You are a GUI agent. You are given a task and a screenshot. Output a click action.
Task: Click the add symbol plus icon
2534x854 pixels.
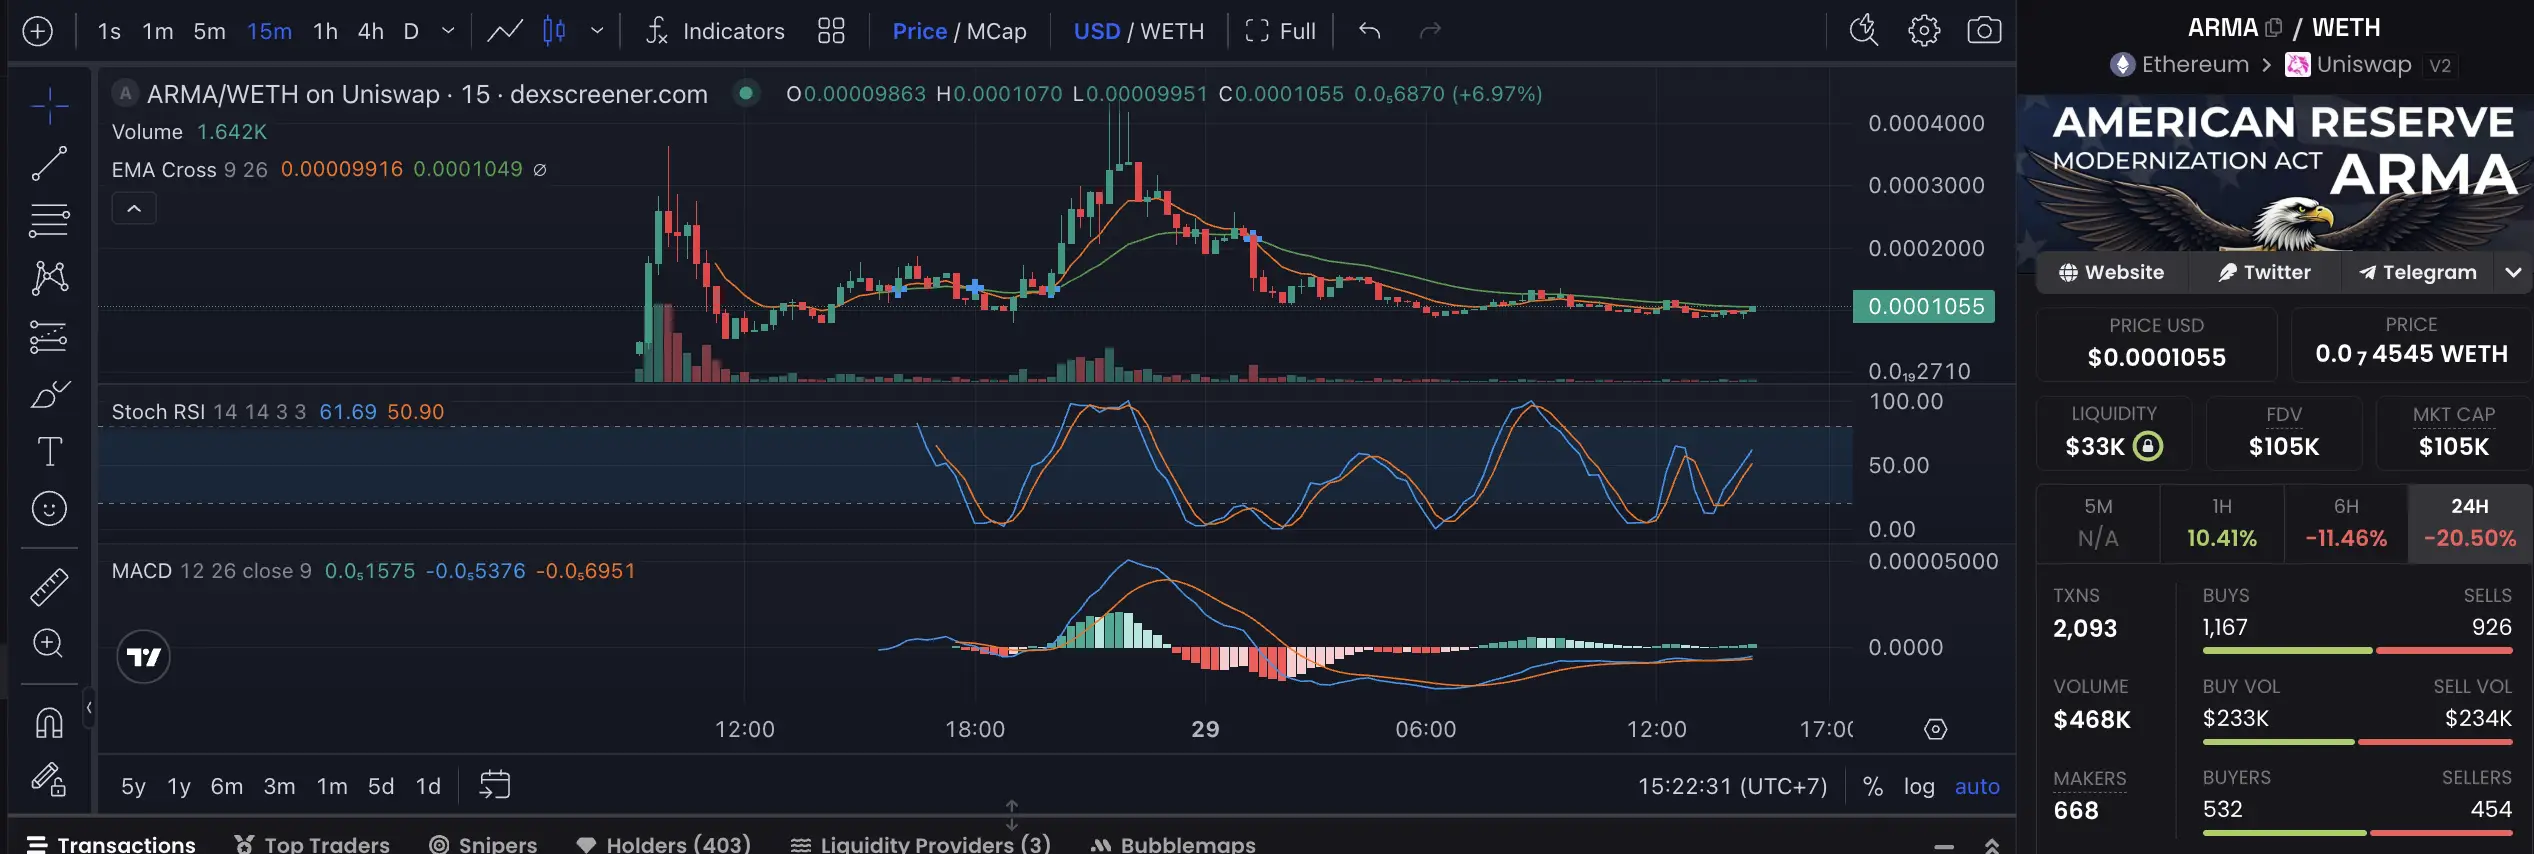(x=37, y=31)
